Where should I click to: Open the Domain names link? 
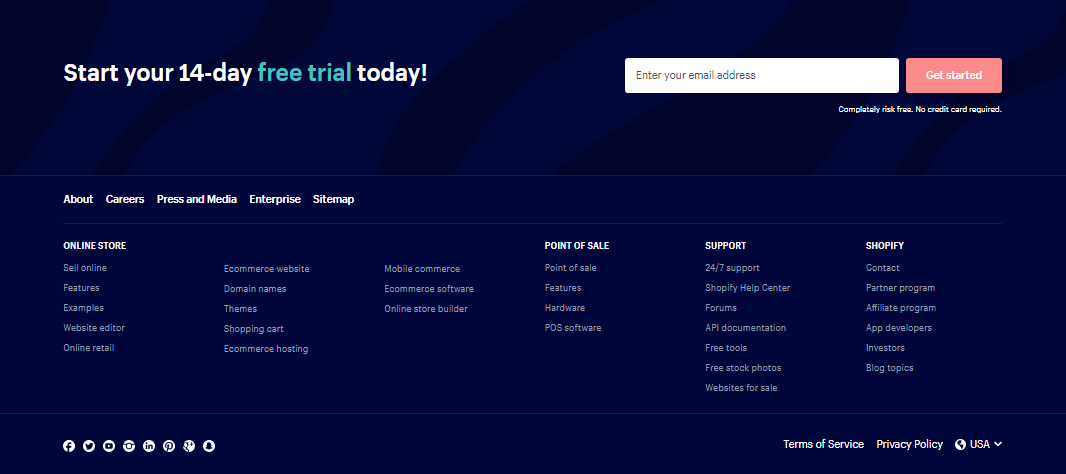tap(255, 289)
